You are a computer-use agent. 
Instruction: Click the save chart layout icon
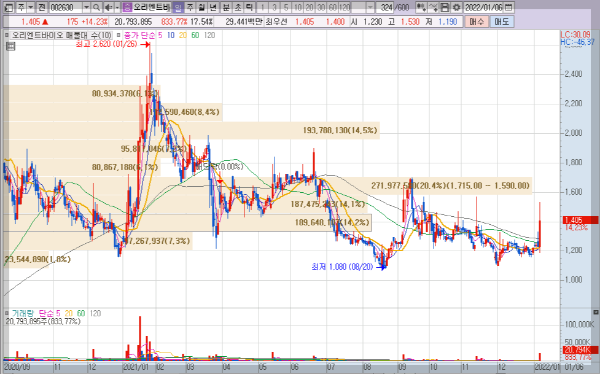tap(445, 7)
